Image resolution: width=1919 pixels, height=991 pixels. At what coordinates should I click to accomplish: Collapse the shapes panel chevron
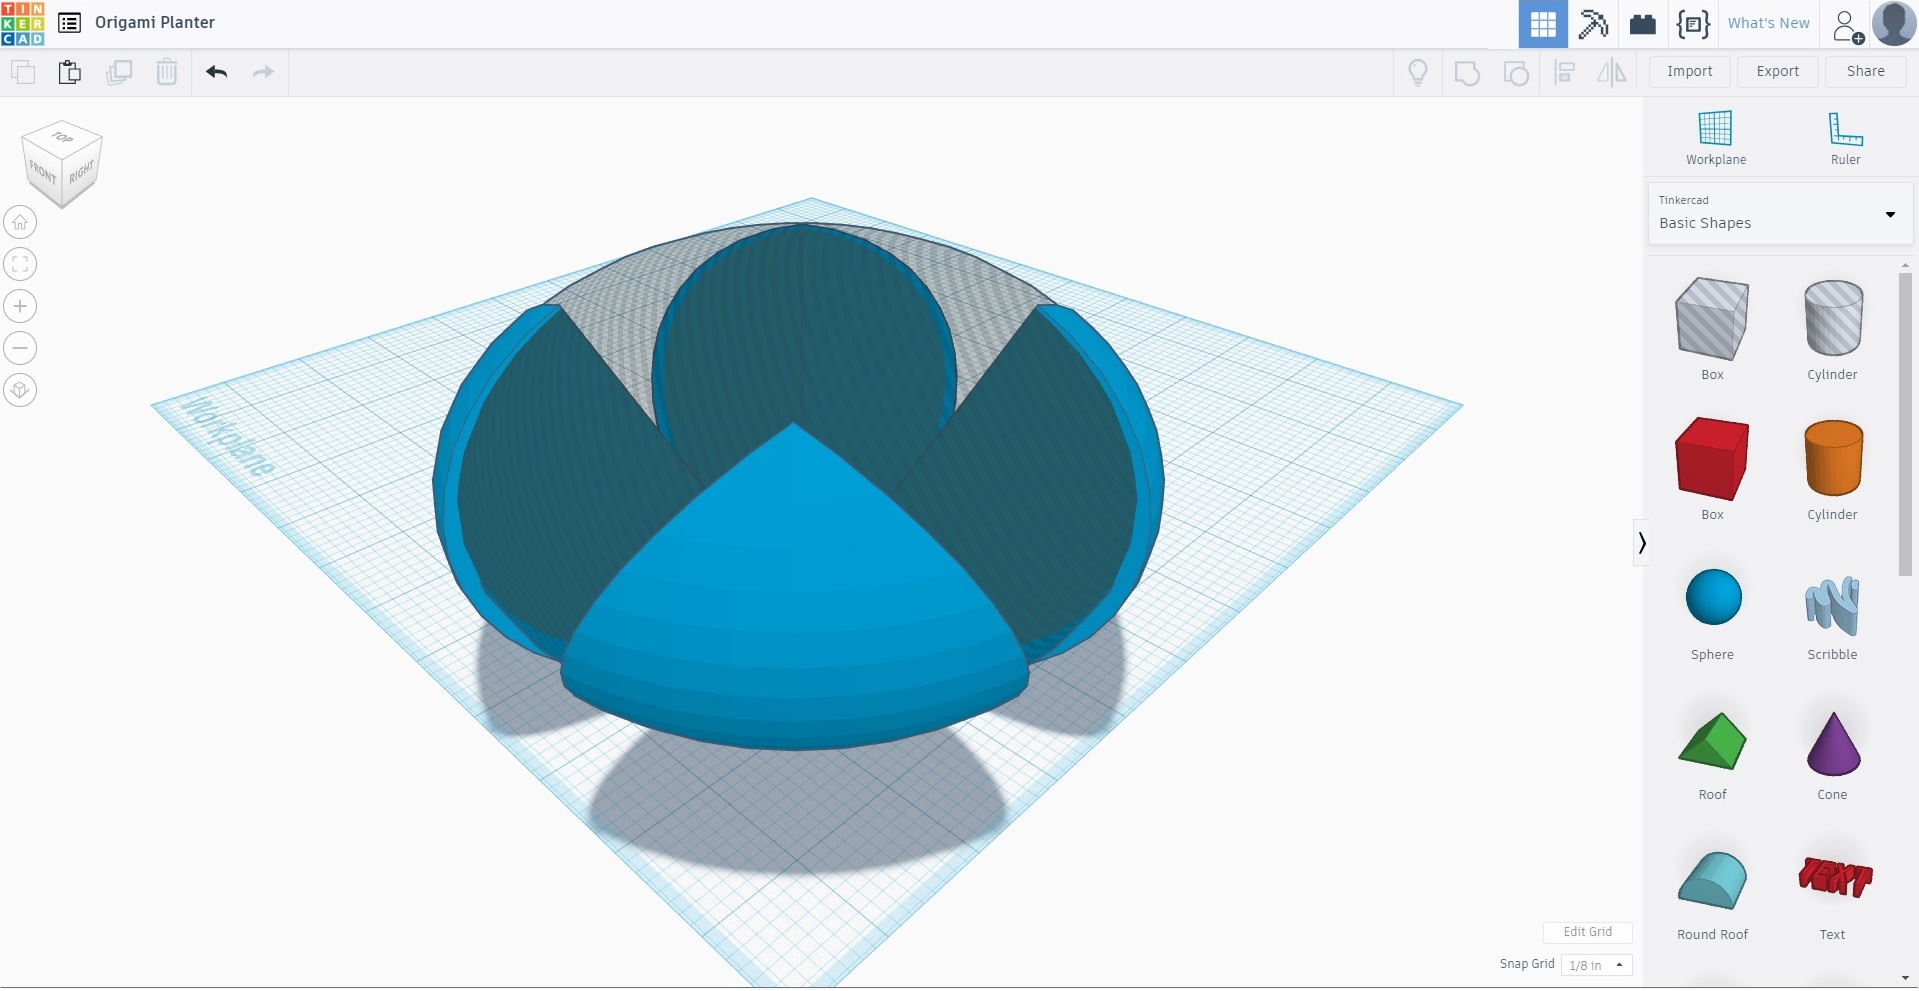(x=1641, y=542)
